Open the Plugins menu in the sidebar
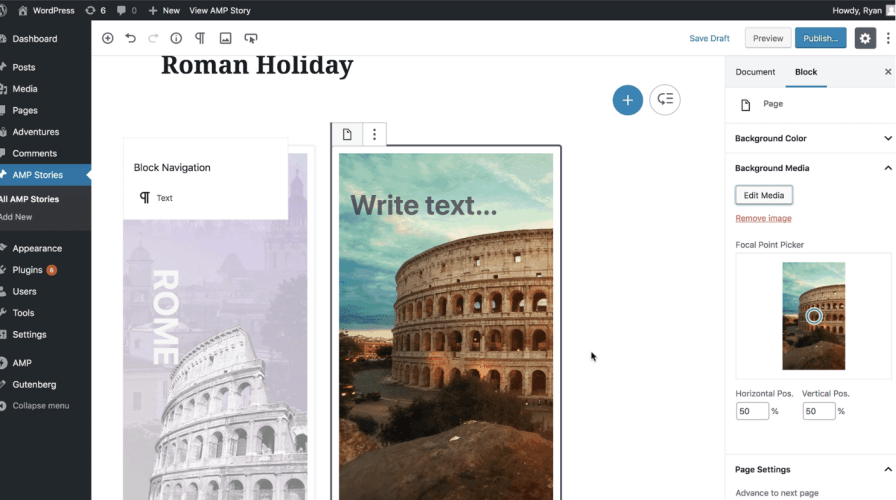 click(28, 270)
